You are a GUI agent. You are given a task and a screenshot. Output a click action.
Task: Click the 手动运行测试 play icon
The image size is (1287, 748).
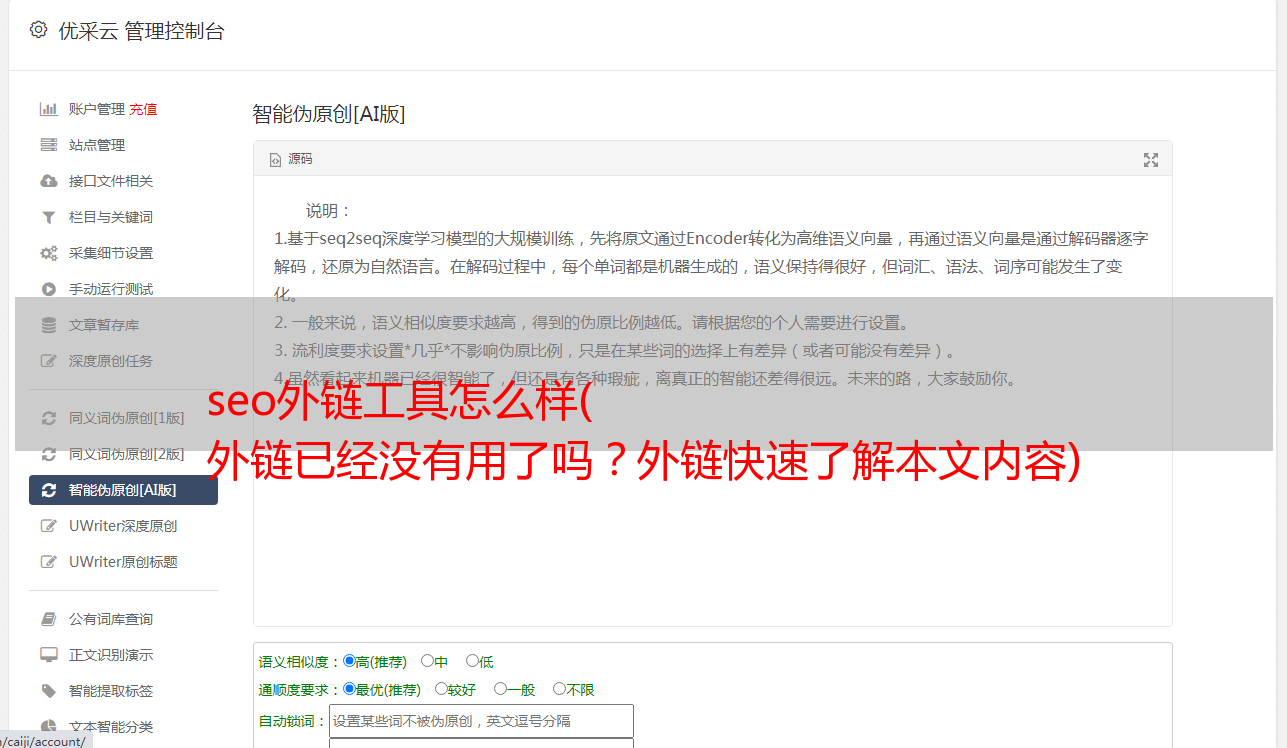(x=48, y=289)
